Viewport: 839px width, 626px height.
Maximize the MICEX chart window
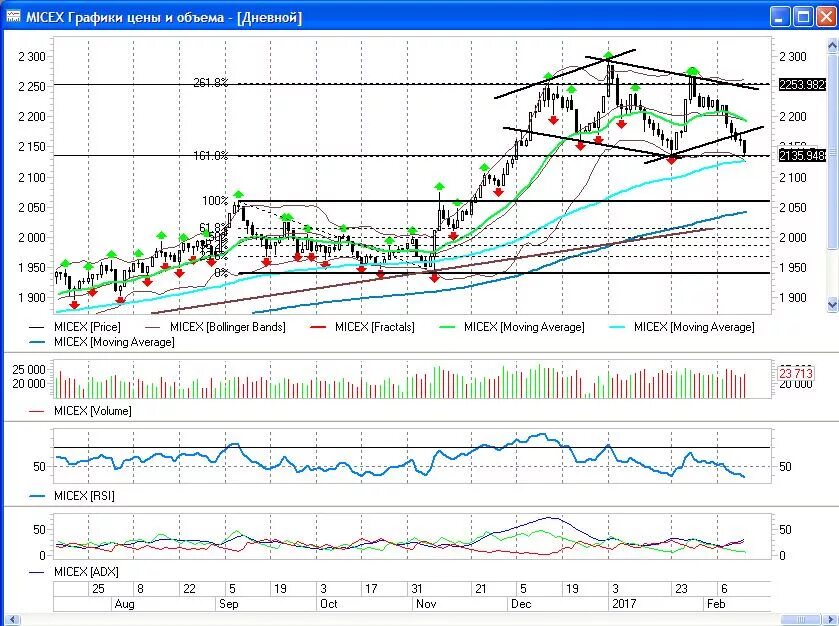pyautogui.click(x=804, y=17)
